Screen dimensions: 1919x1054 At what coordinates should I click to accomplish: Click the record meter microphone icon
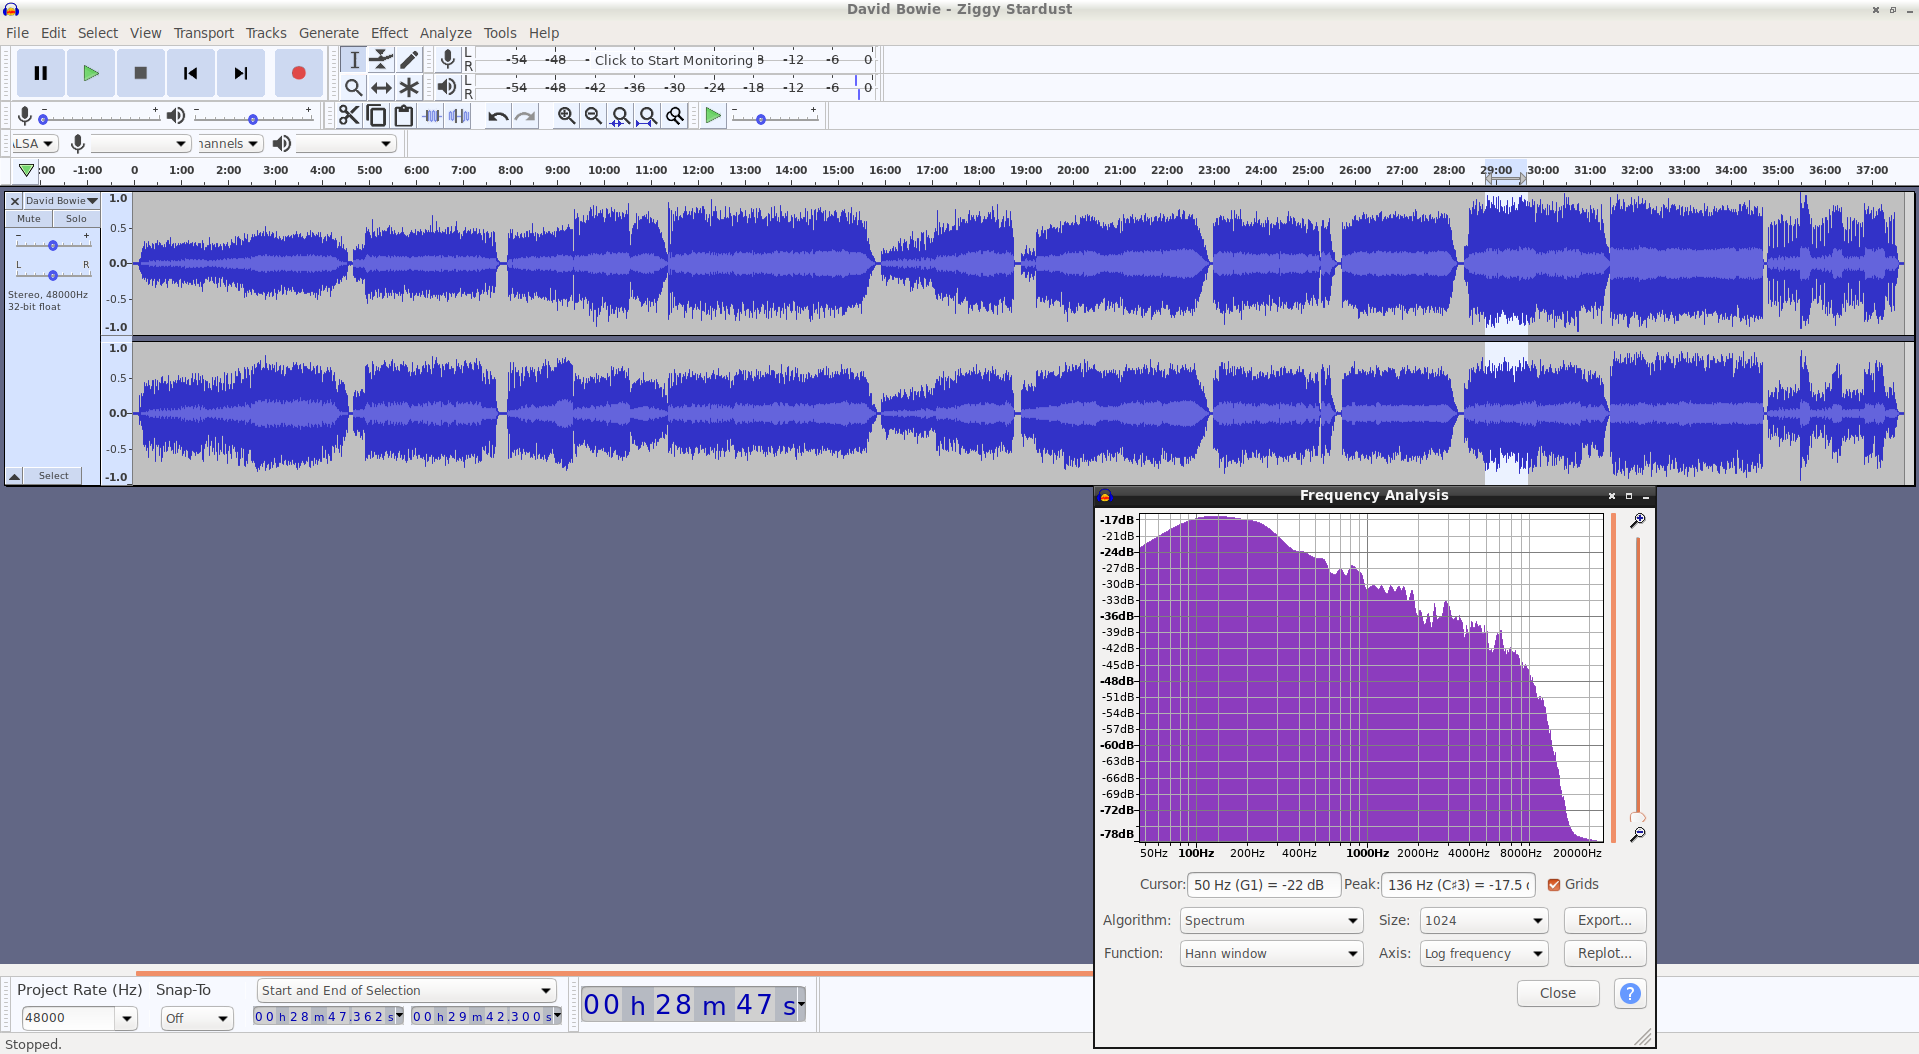tap(448, 60)
